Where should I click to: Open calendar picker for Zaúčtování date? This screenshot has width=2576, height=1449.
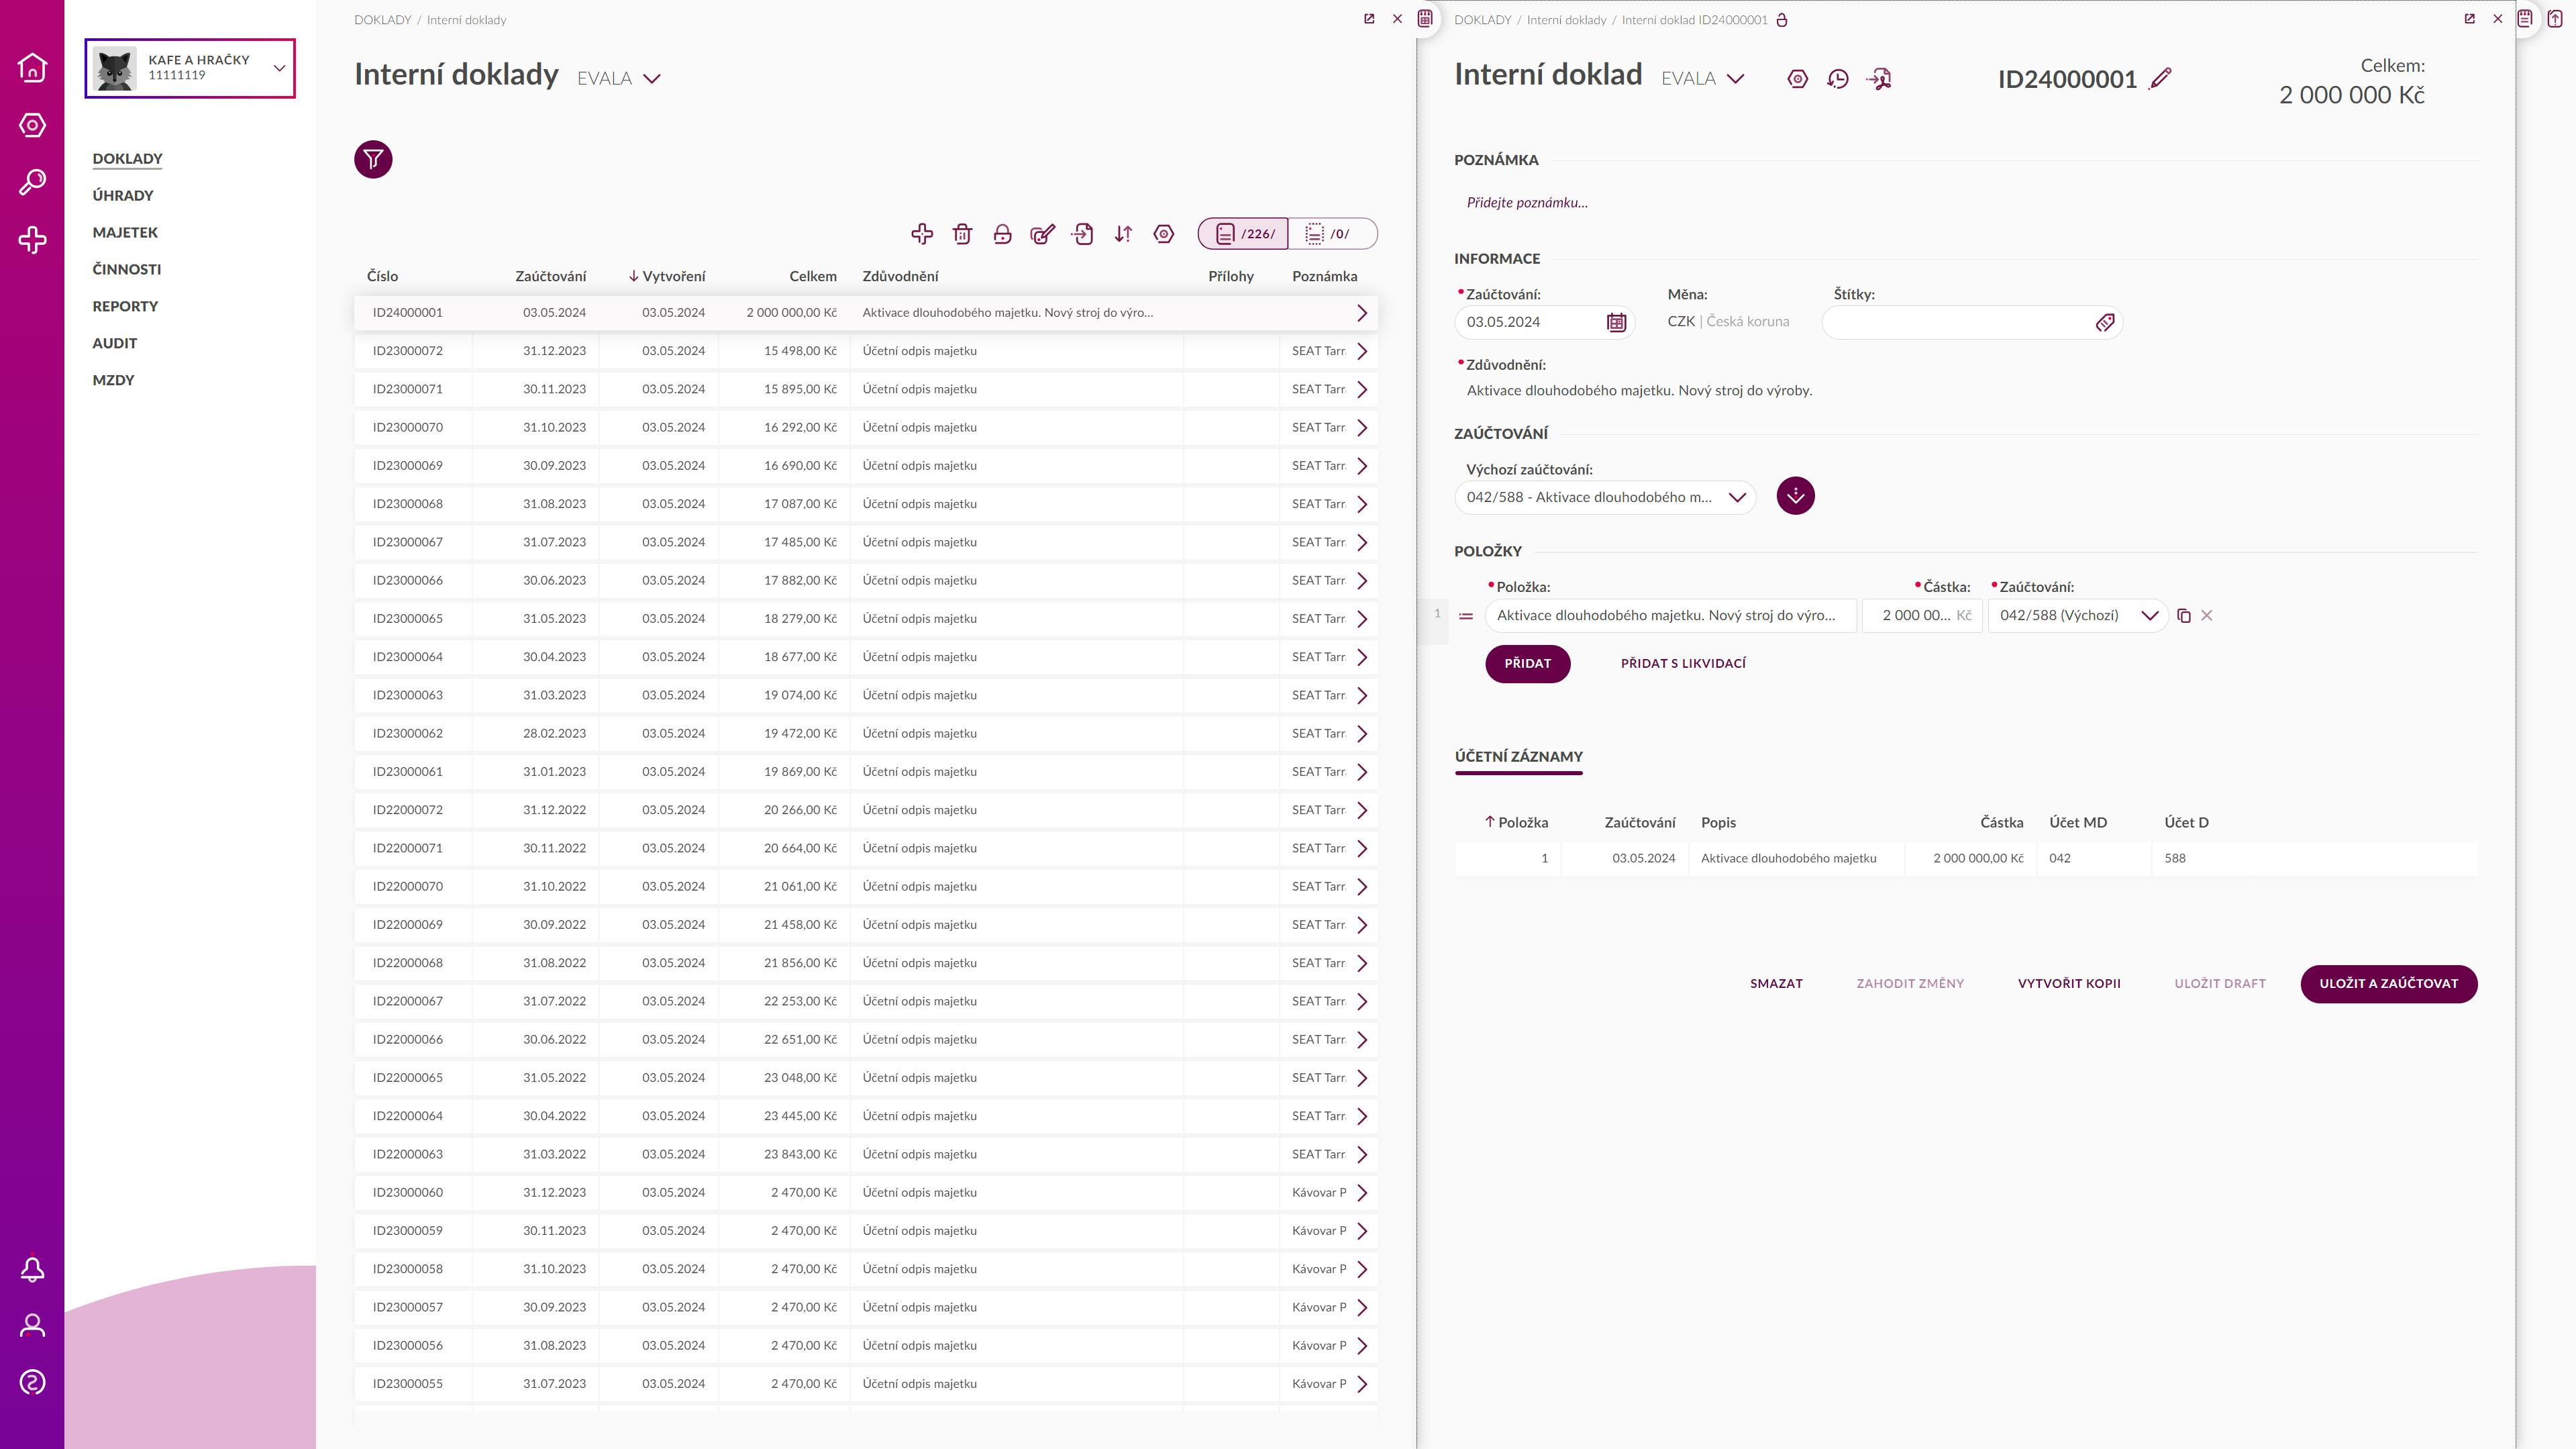1616,322
